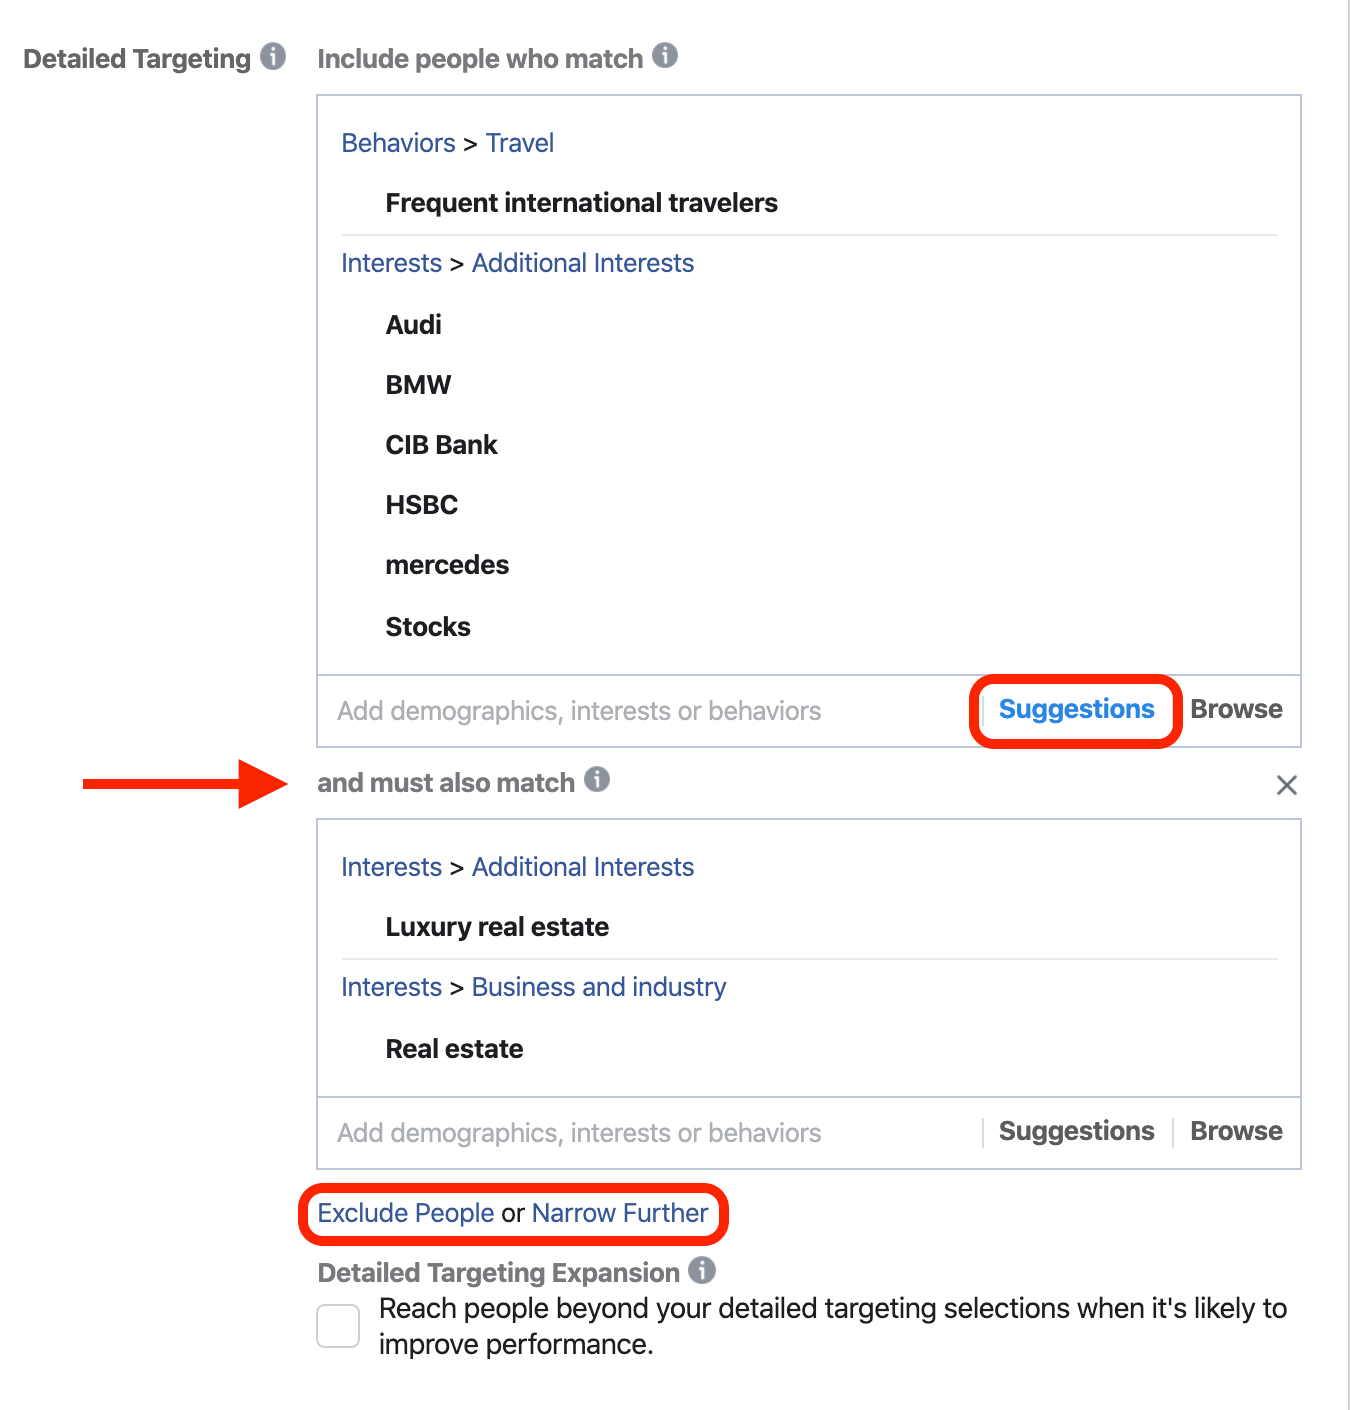This screenshot has height=1410, width=1350.
Task: Open Browse in the must-also-match box
Action: tap(1236, 1132)
